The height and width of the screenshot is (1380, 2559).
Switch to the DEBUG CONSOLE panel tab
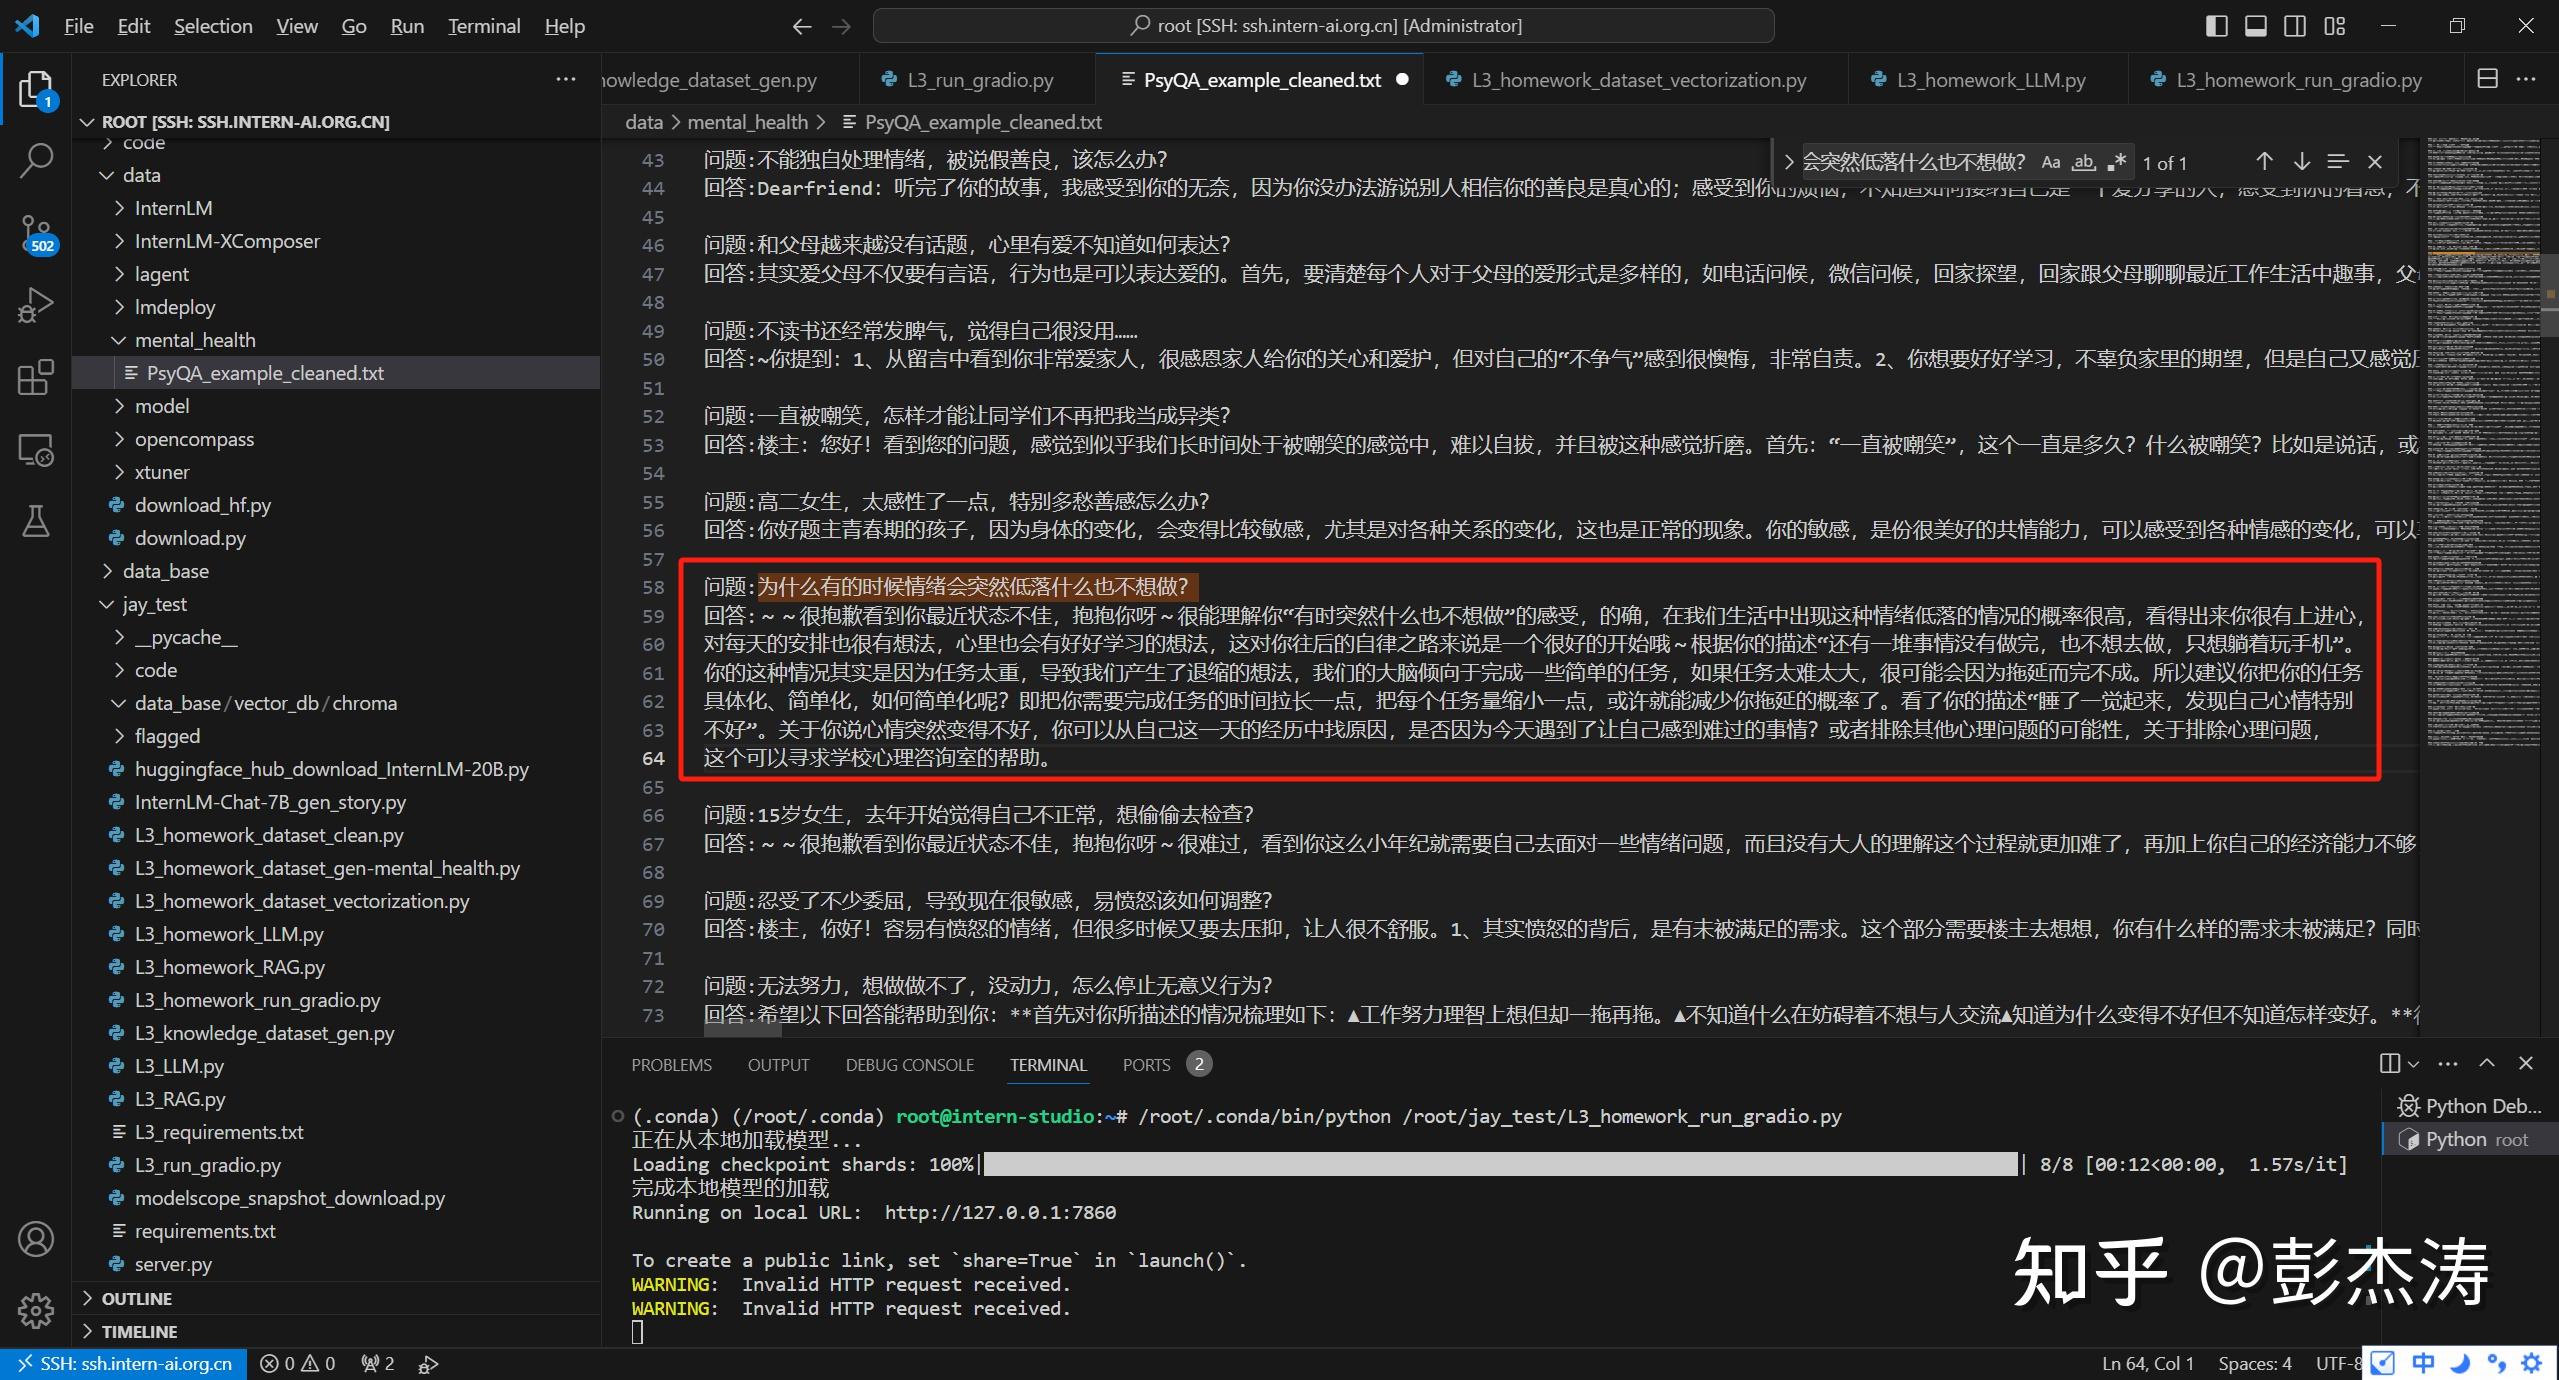click(x=909, y=1065)
